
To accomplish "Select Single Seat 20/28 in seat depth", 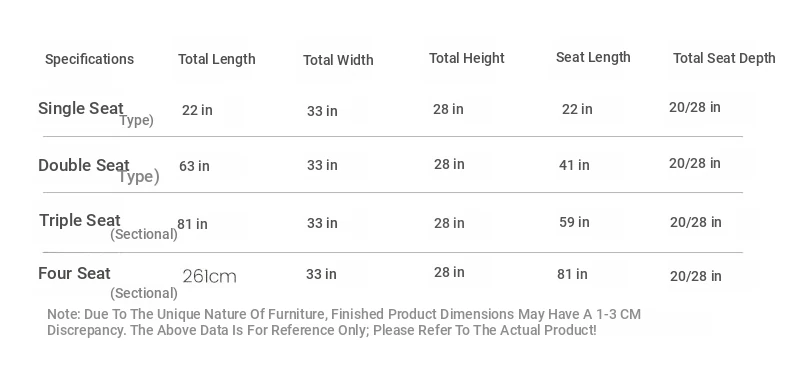I will point(694,107).
